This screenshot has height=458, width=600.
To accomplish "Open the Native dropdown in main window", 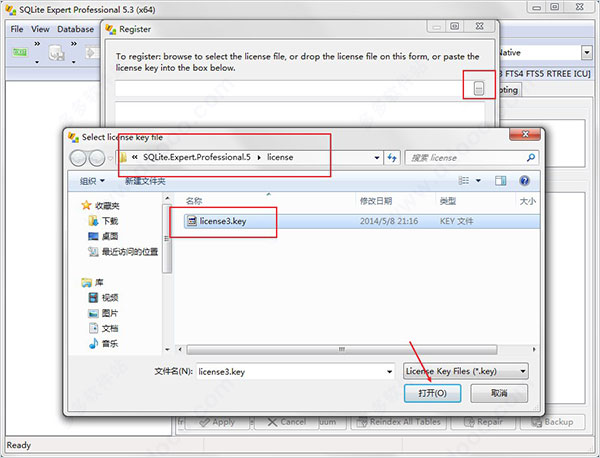I will (587, 52).
